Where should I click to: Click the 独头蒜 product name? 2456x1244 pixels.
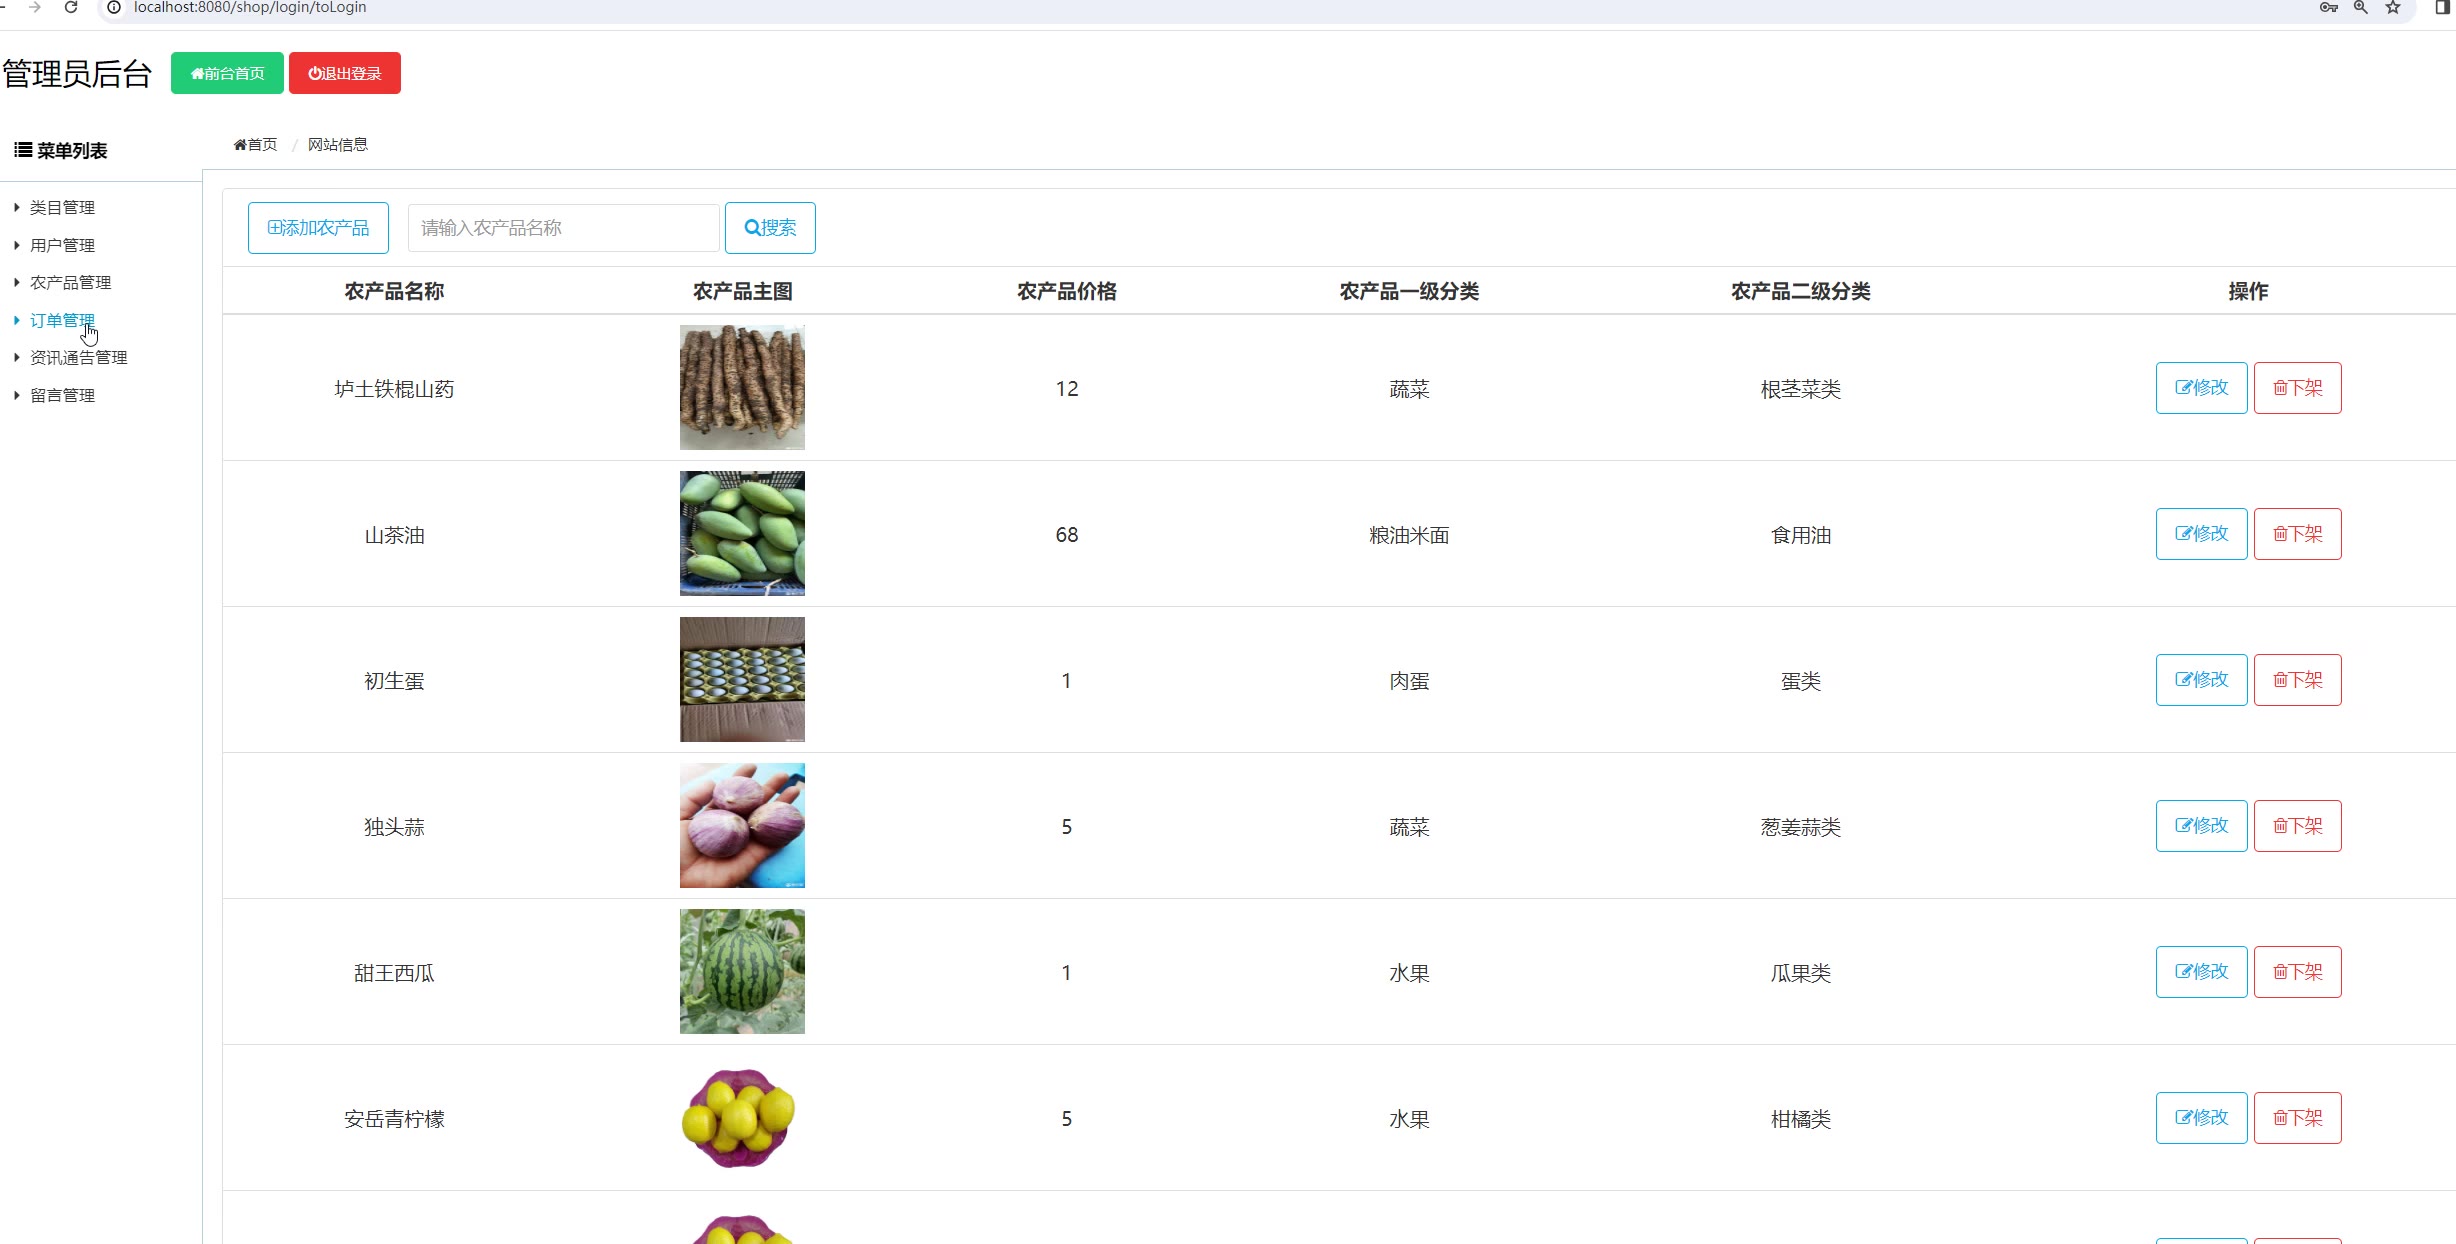coord(394,827)
